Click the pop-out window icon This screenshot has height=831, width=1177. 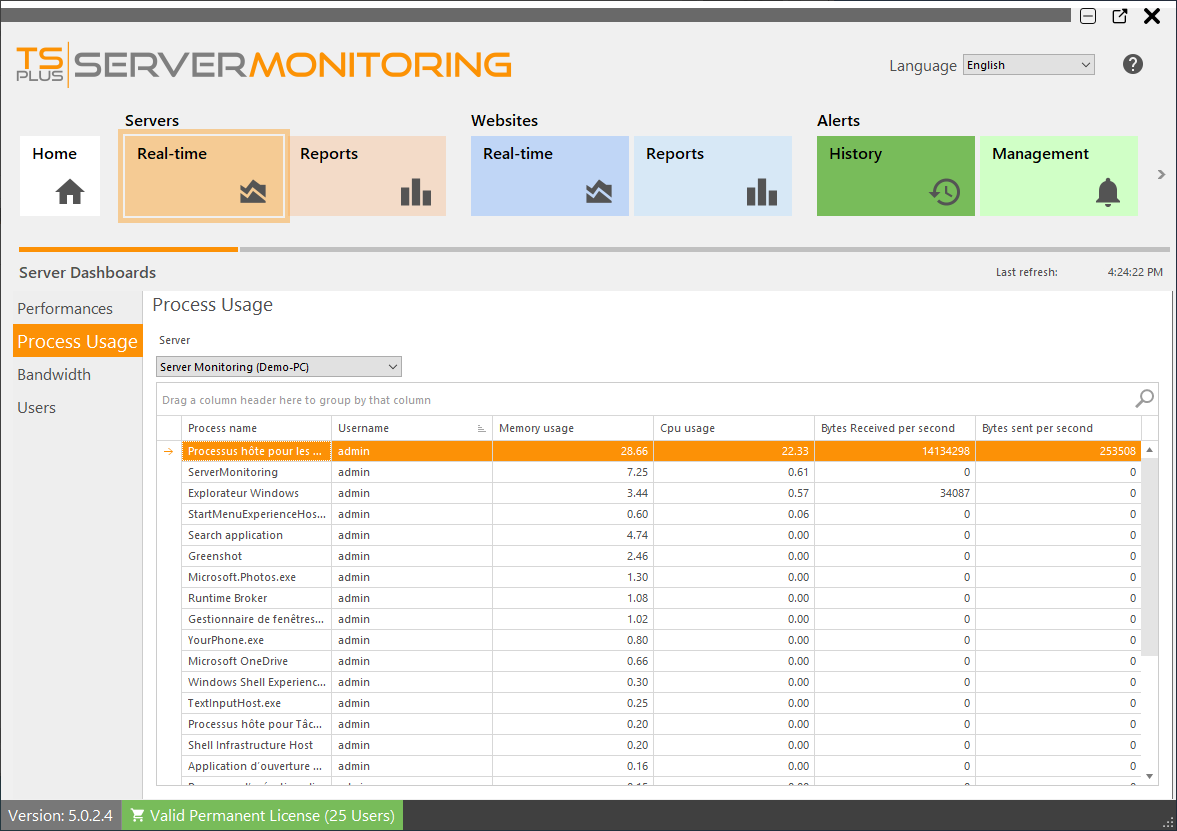point(1119,16)
